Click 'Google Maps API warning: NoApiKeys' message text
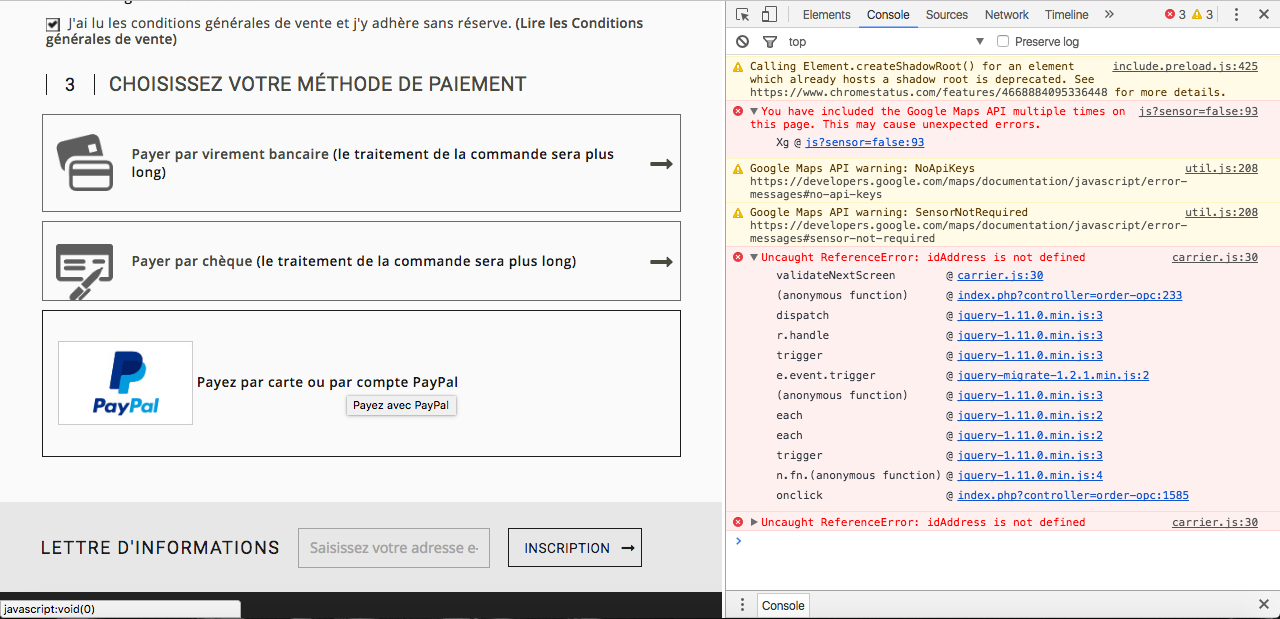This screenshot has width=1280, height=619. pos(862,168)
